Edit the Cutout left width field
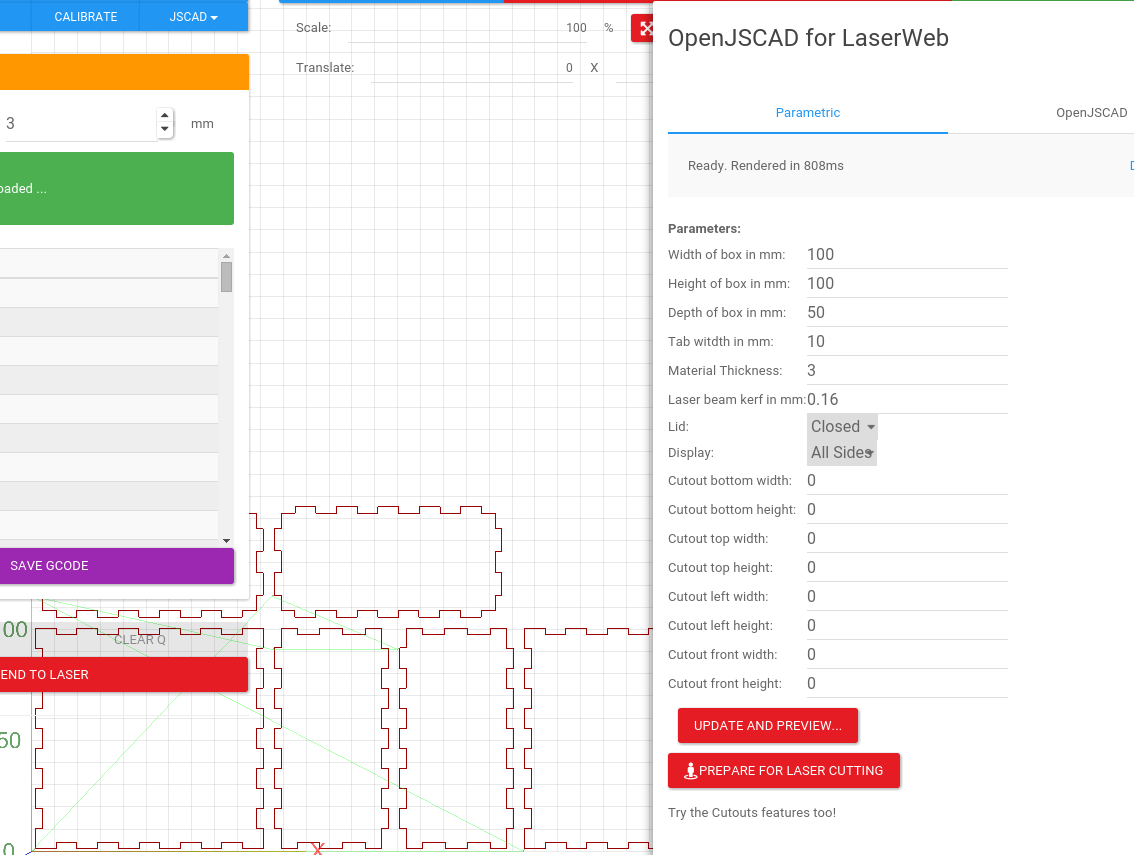 pos(907,597)
